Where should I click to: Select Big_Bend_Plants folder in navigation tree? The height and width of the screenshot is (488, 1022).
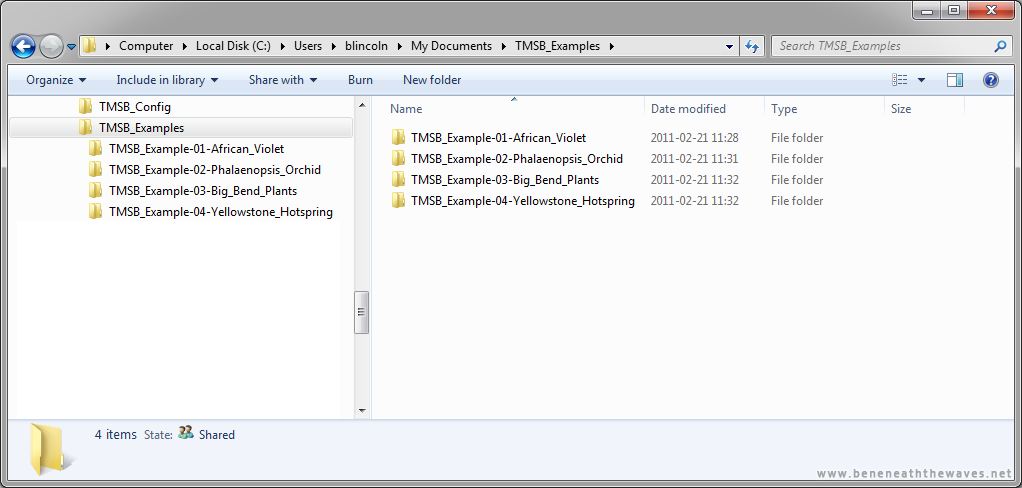[203, 191]
